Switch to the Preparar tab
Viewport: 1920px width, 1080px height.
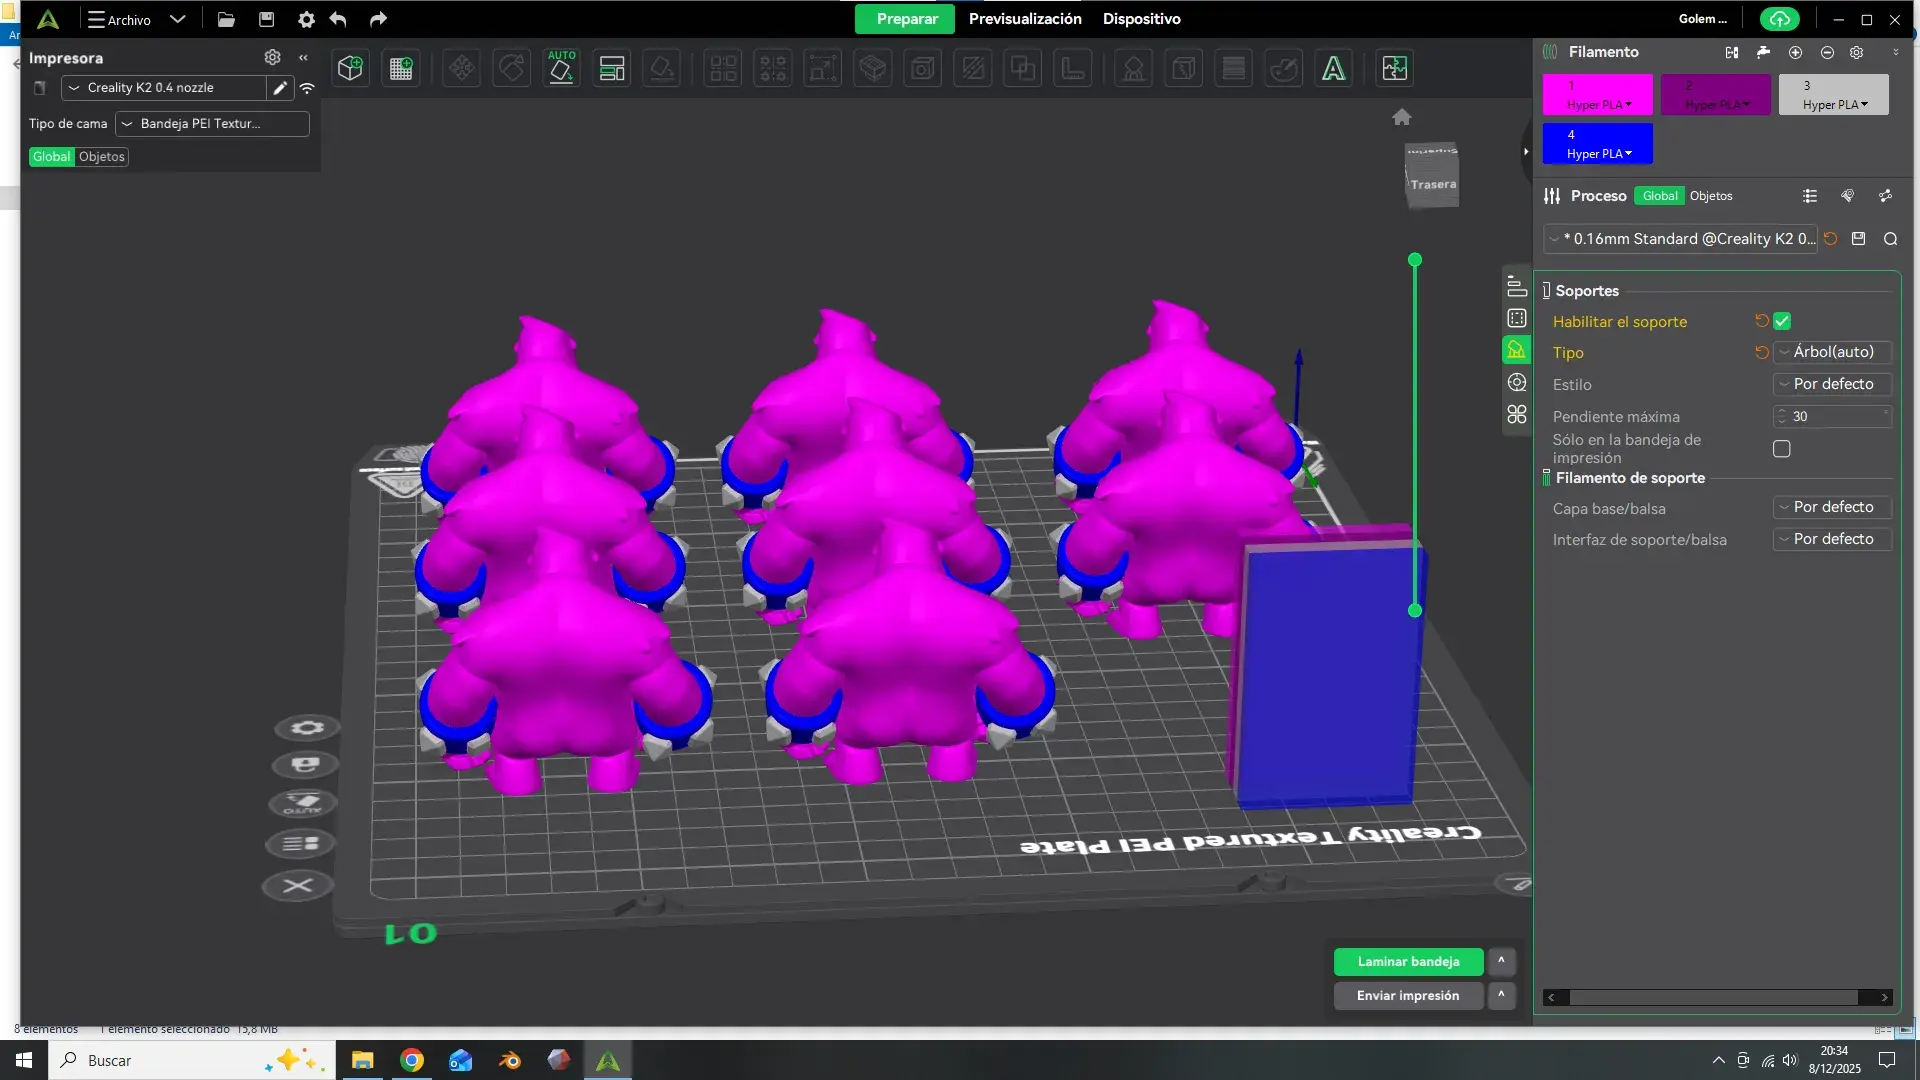(x=907, y=19)
